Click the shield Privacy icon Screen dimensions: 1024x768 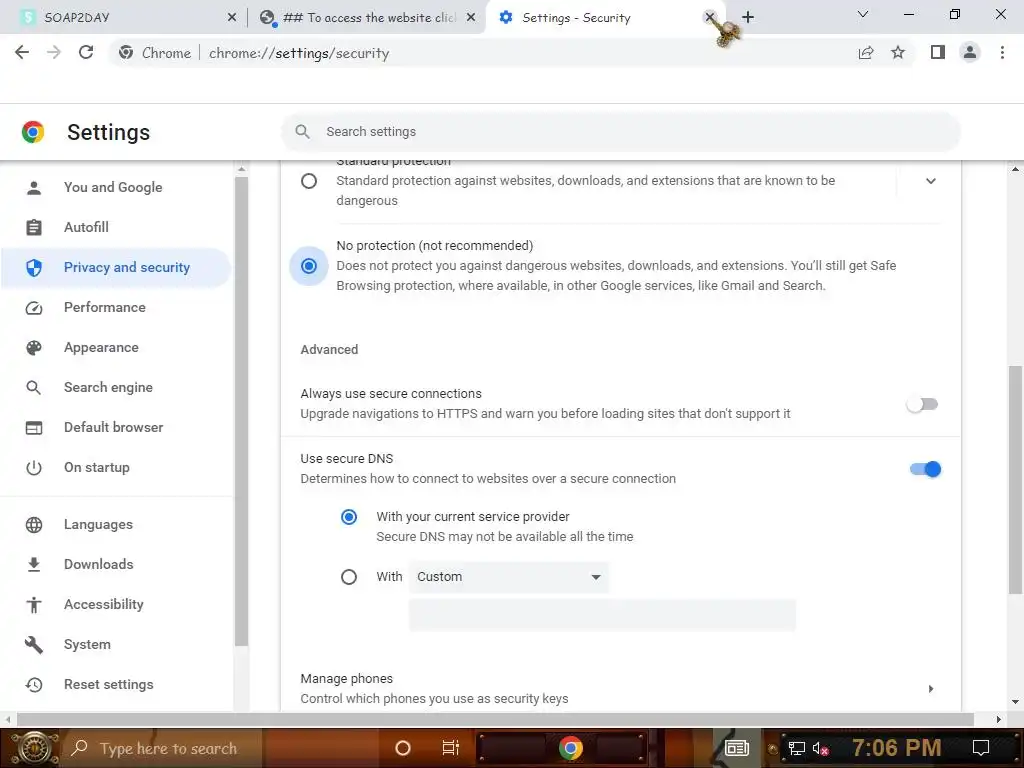(34, 268)
